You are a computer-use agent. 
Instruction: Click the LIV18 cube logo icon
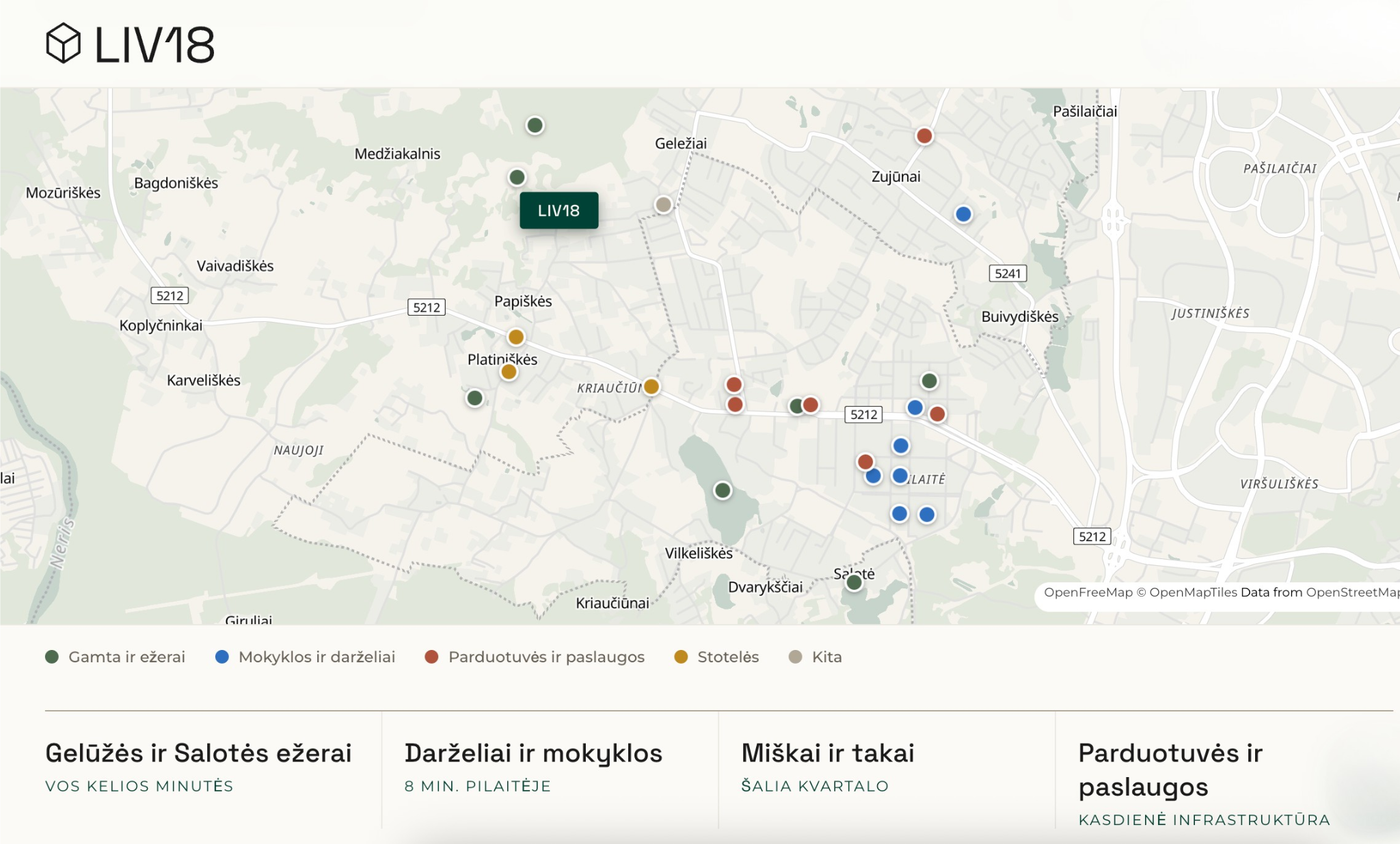click(63, 44)
